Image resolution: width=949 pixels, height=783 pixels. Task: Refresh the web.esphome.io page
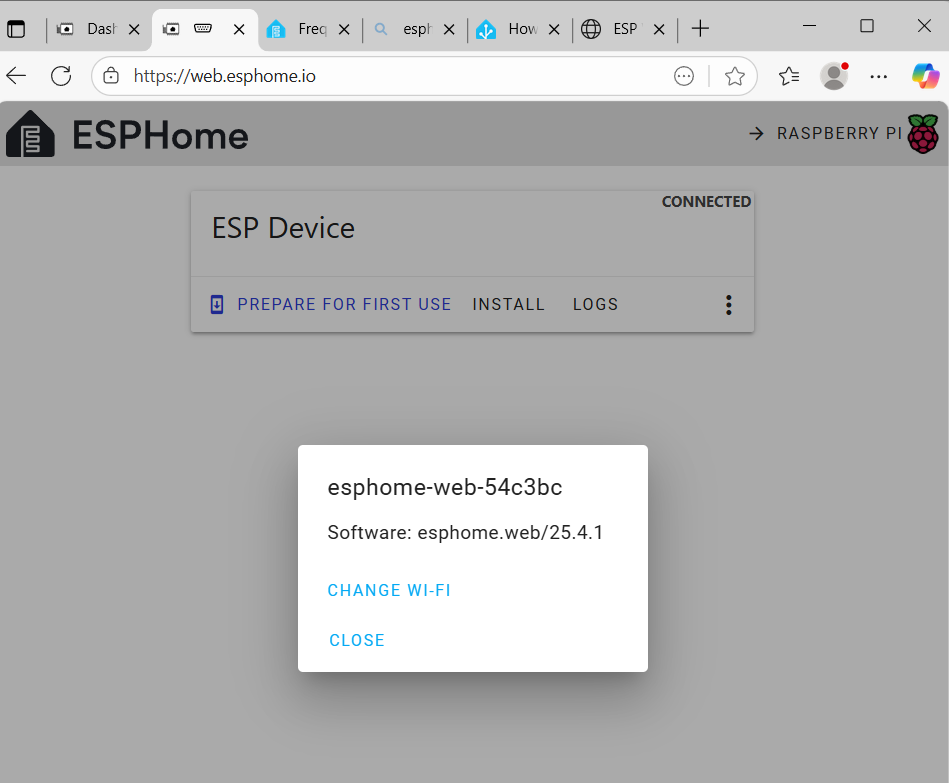[x=61, y=76]
